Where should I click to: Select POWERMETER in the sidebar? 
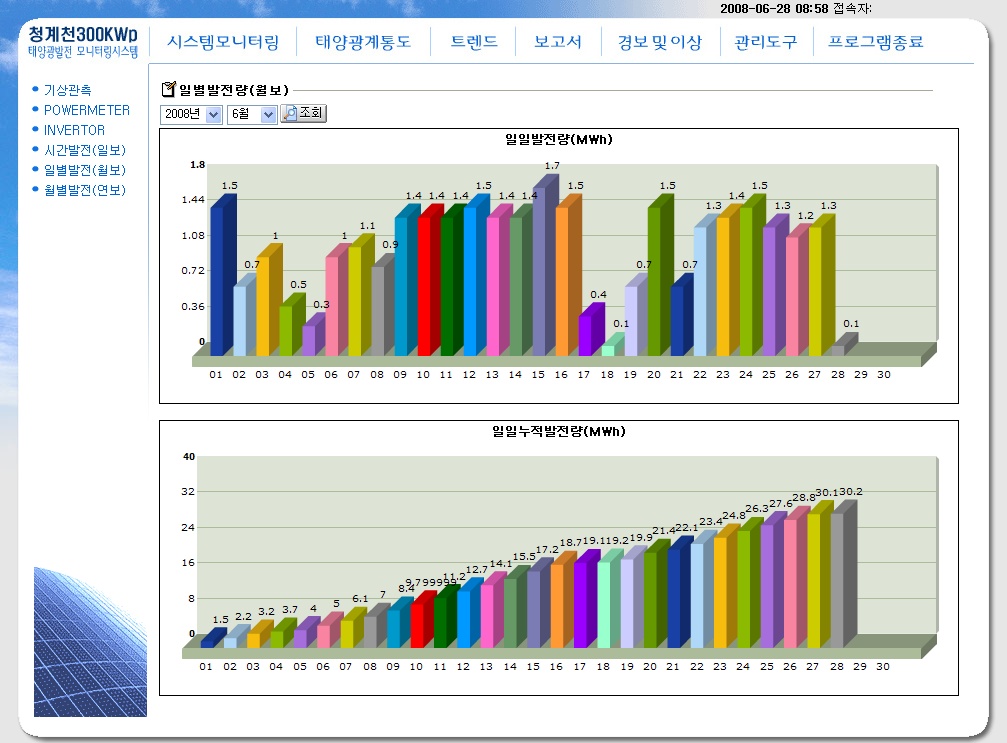click(86, 110)
